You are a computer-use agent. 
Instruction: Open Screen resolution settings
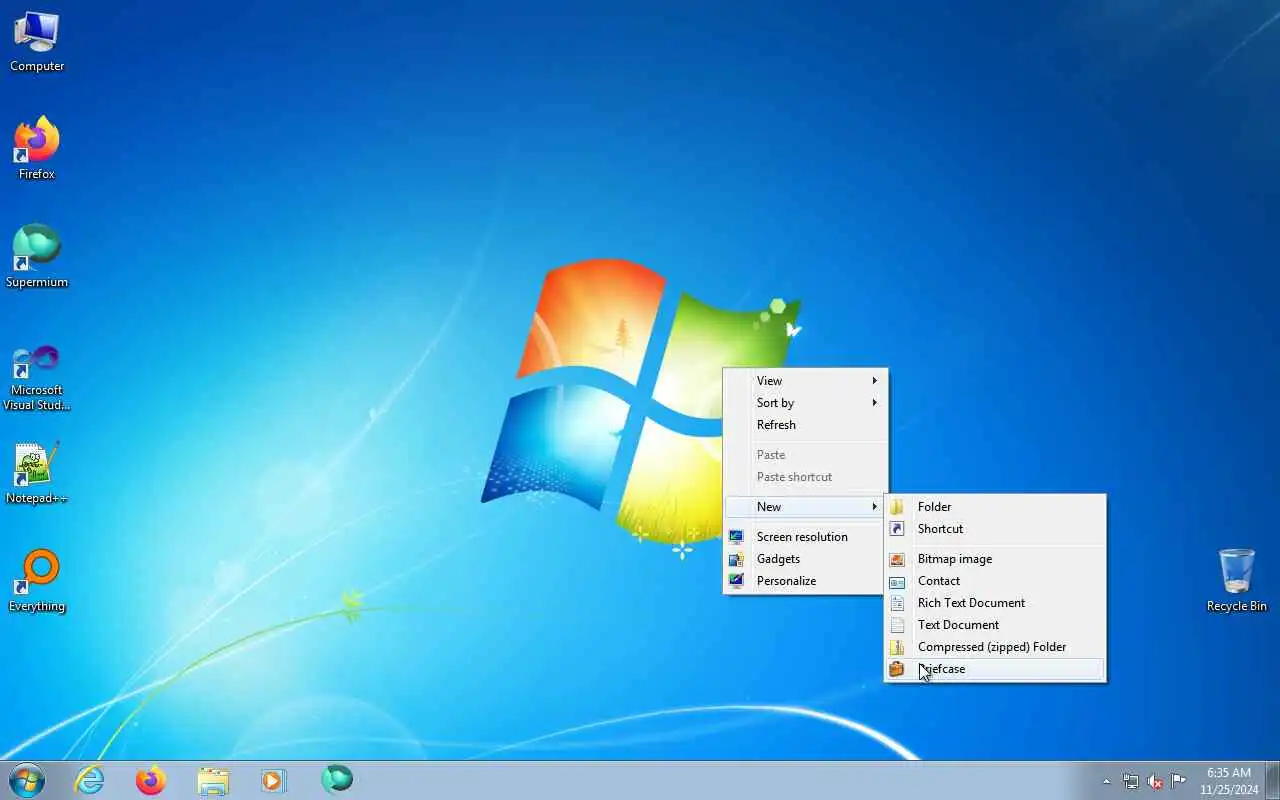point(805,537)
